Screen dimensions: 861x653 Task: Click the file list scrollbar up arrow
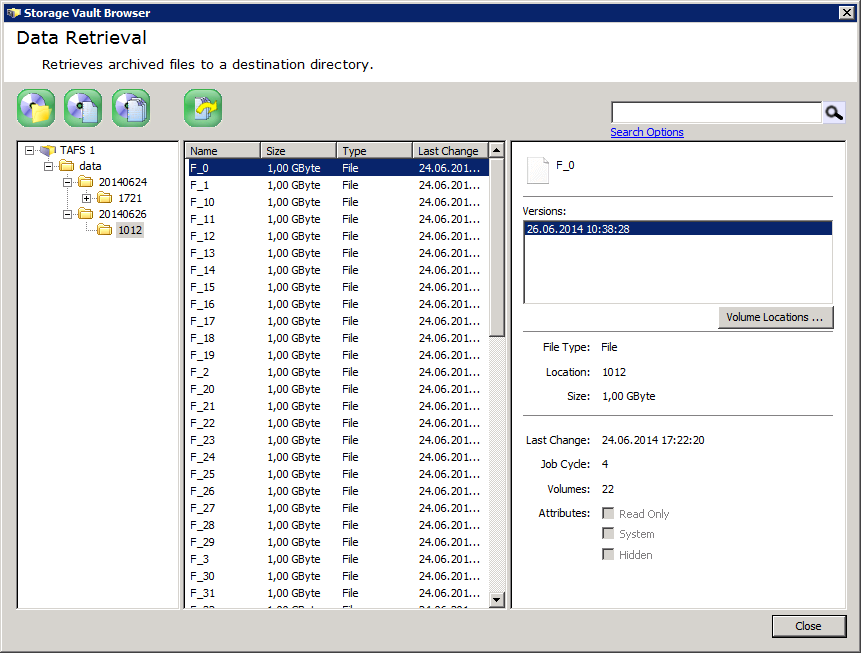pos(496,150)
